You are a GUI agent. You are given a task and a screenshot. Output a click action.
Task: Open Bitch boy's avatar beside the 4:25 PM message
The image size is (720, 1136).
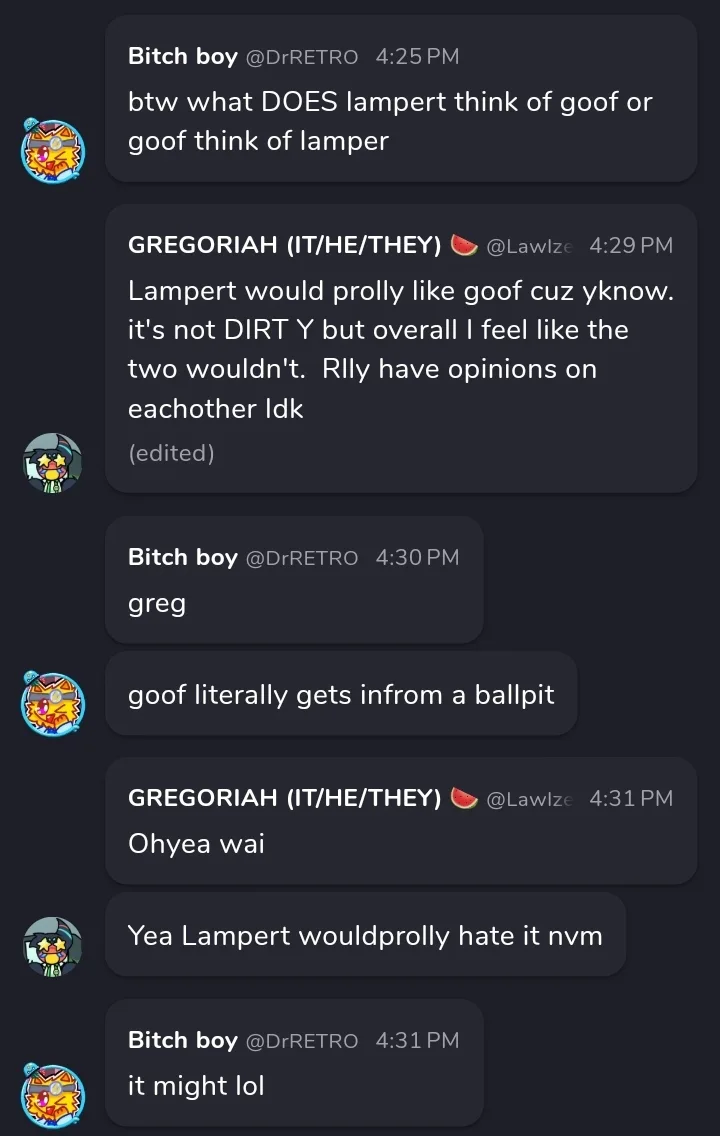point(52,150)
